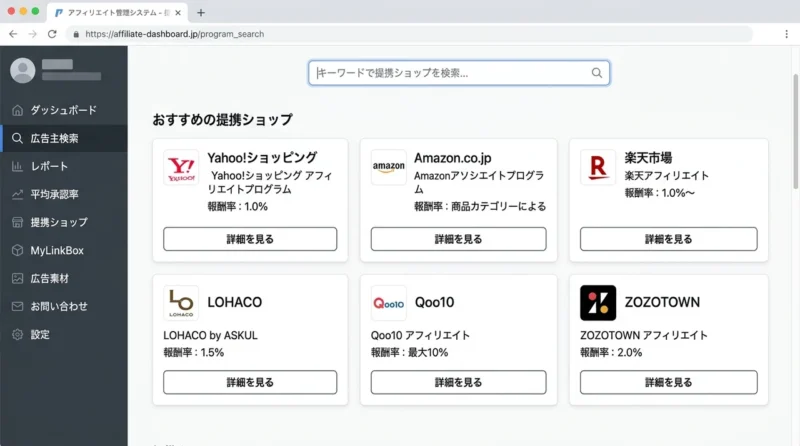Open 平均承認率 in sidebar
The width and height of the screenshot is (800, 446).
click(x=64, y=194)
